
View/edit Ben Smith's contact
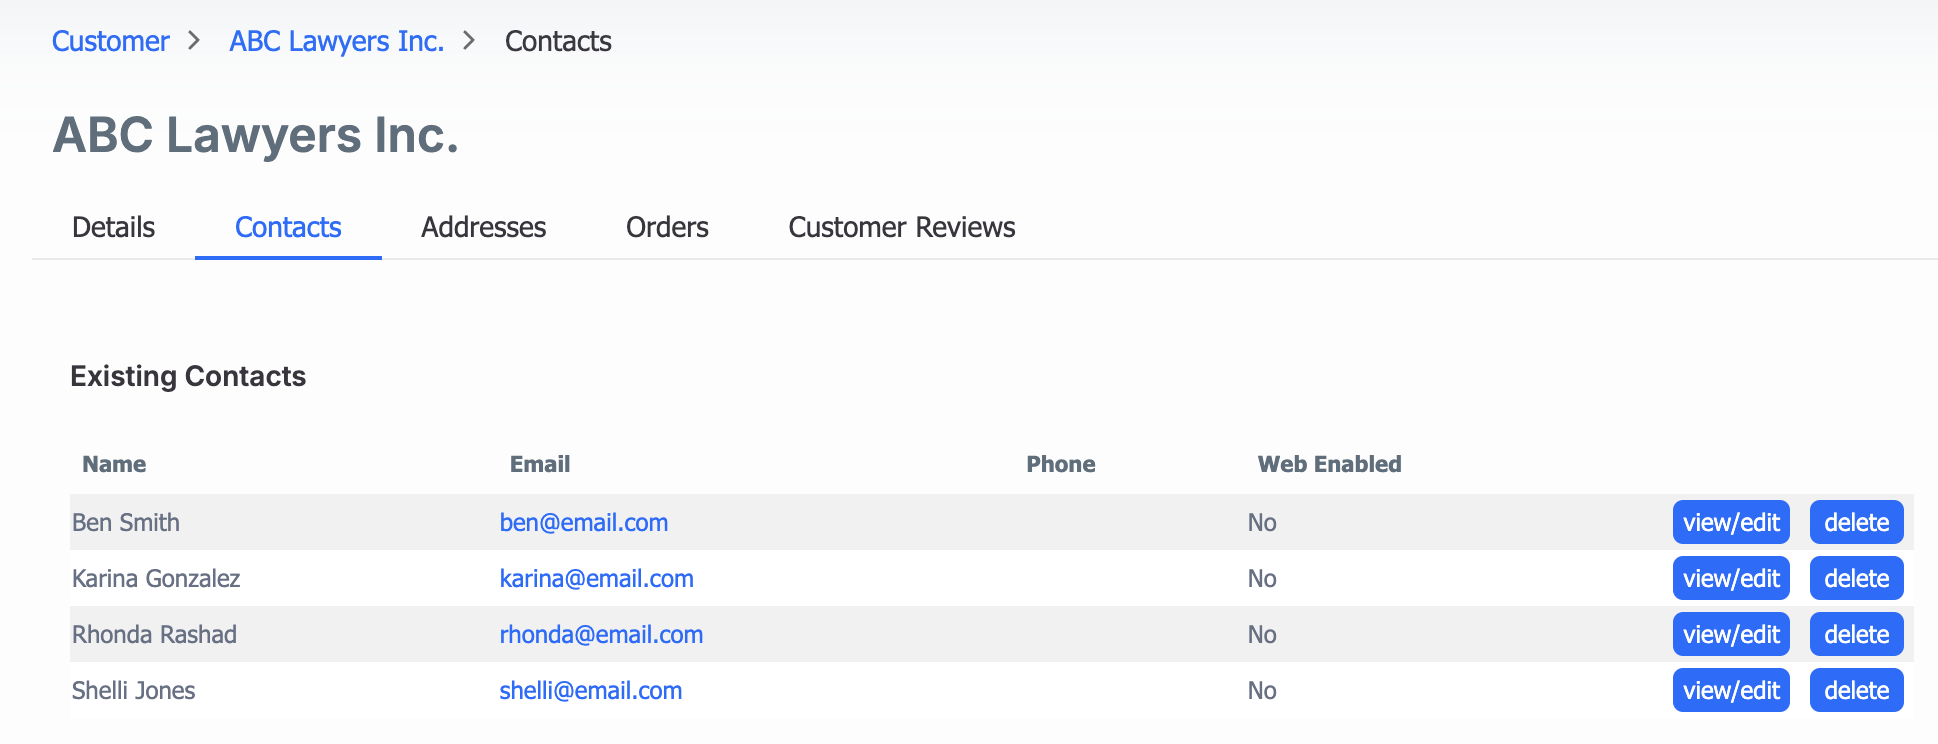pos(1731,522)
